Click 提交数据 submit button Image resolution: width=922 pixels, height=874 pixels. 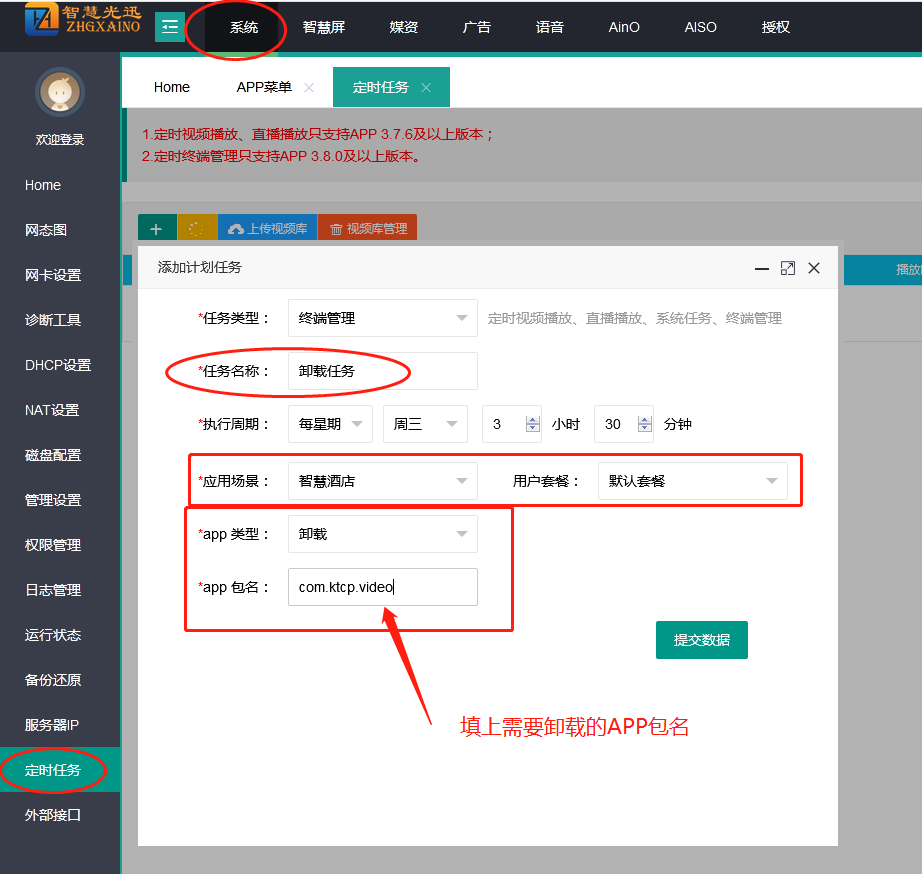[701, 640]
